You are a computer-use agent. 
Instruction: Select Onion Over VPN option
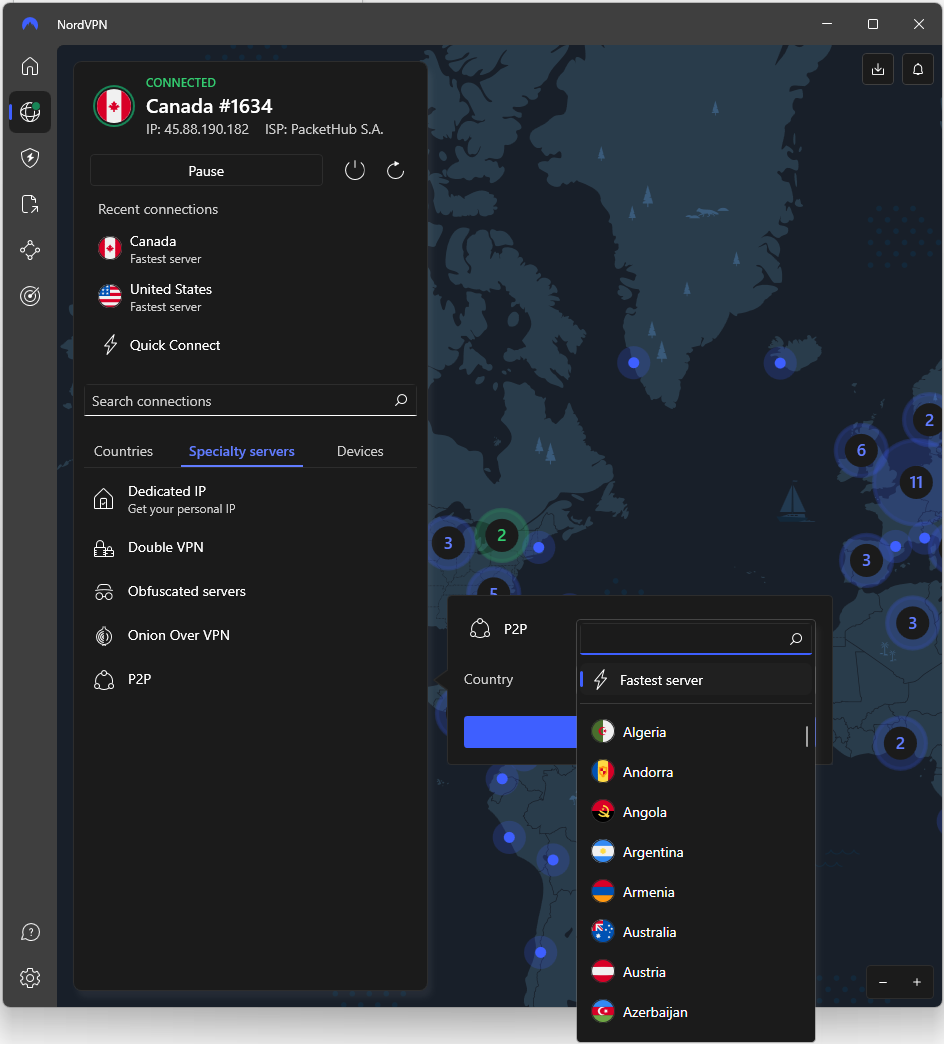pyautogui.click(x=250, y=635)
